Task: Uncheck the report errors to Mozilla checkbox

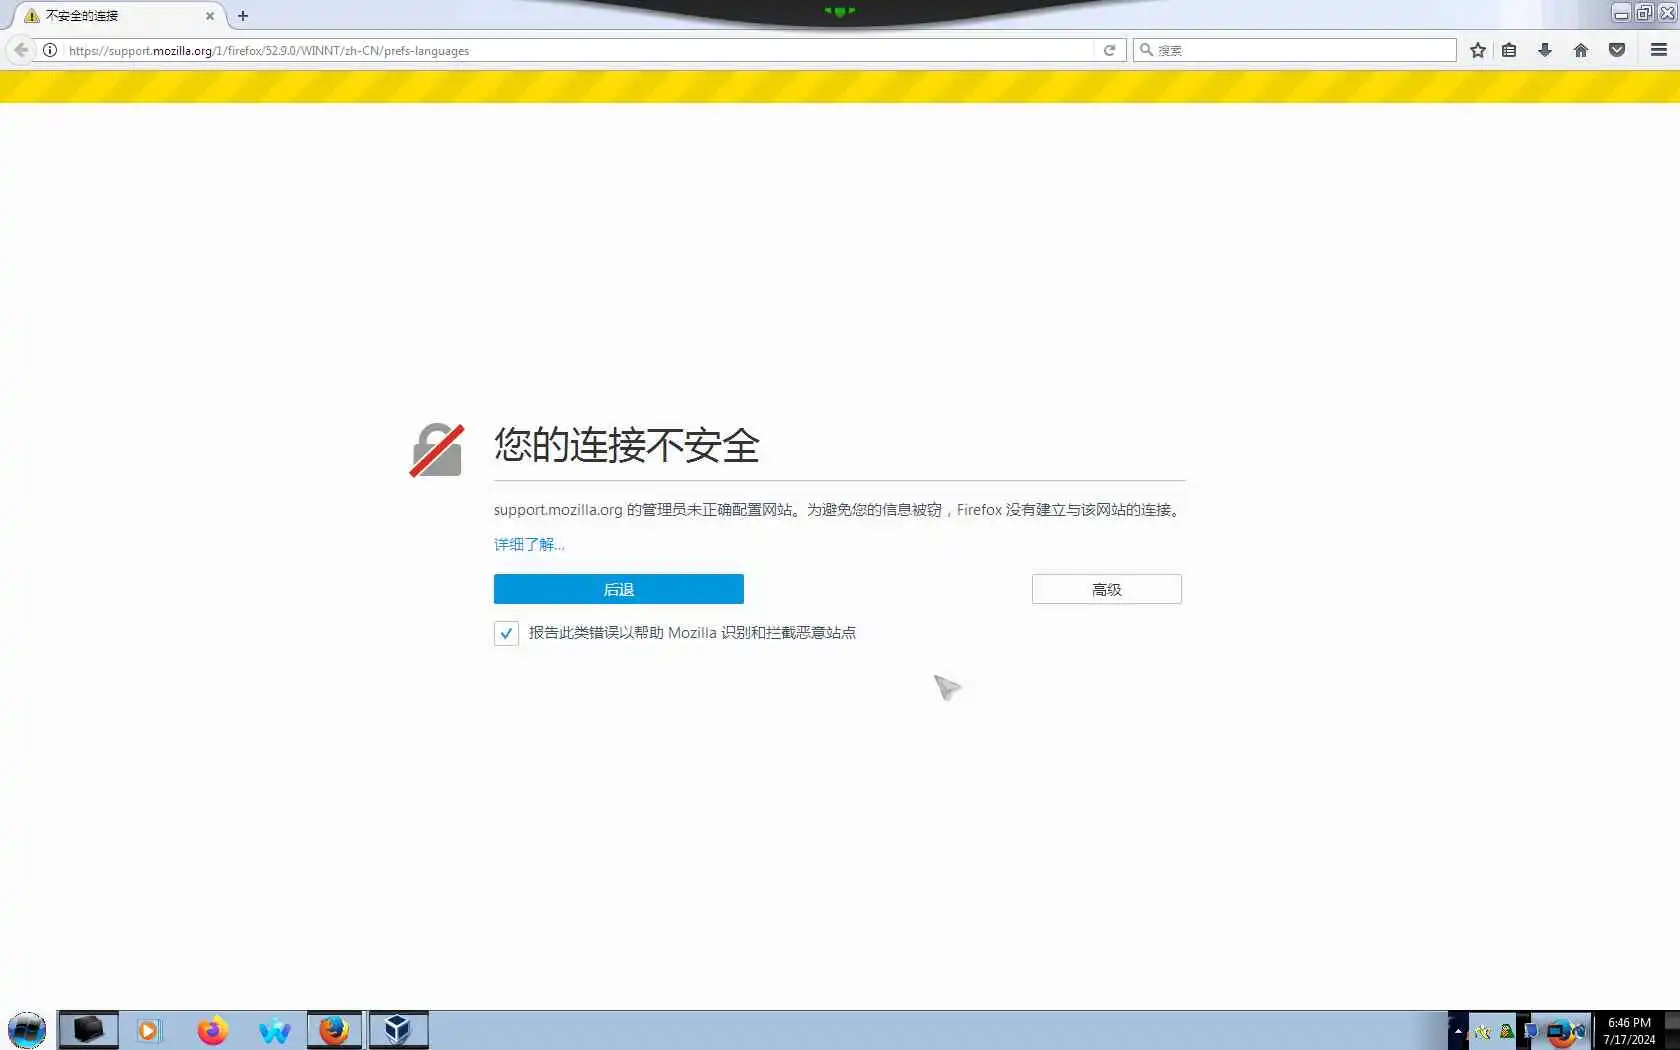Action: pos(506,633)
